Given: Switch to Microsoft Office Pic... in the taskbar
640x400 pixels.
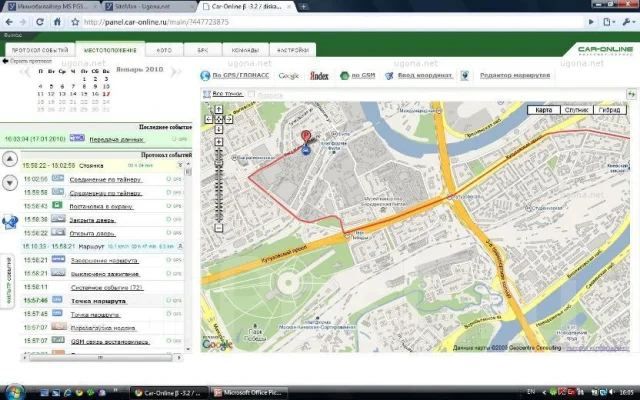Looking at the screenshot, I should [x=249, y=393].
